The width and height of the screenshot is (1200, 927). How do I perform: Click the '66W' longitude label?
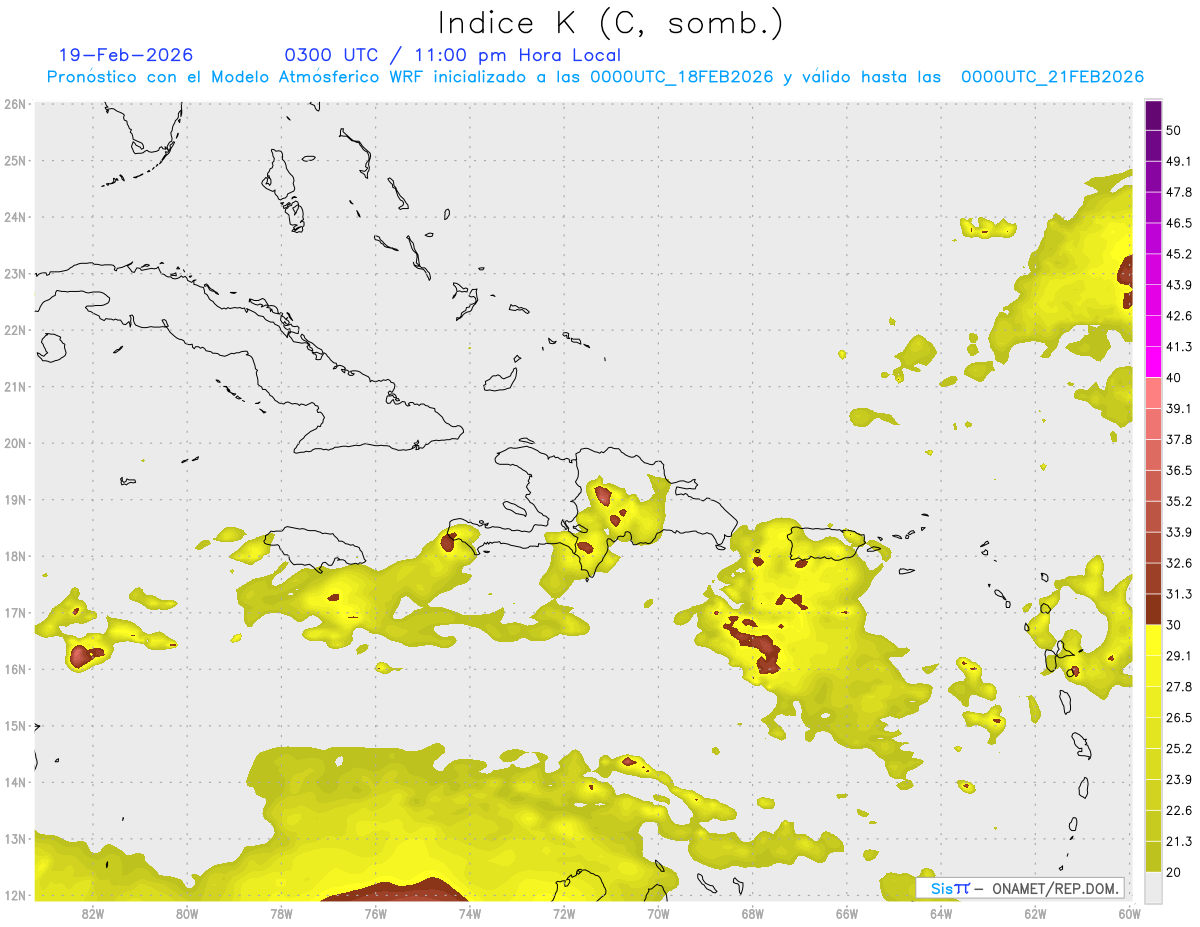(846, 913)
